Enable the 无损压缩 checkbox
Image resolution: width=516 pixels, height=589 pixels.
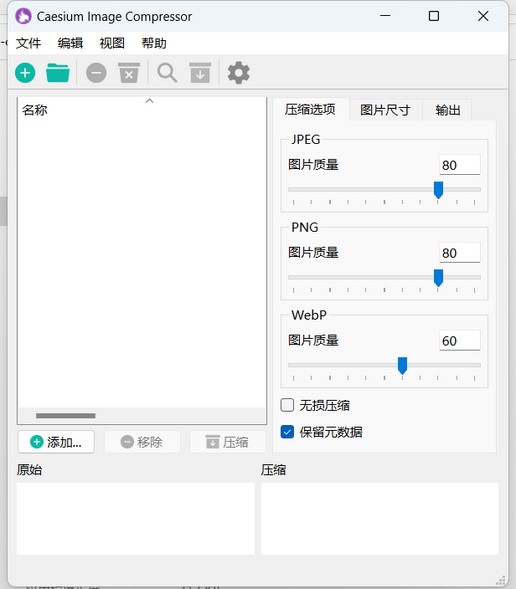point(287,405)
